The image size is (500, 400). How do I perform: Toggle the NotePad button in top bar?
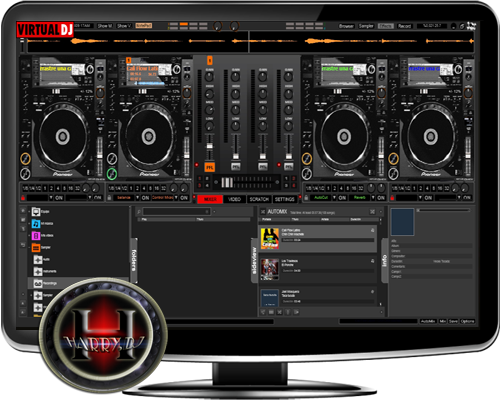(144, 26)
